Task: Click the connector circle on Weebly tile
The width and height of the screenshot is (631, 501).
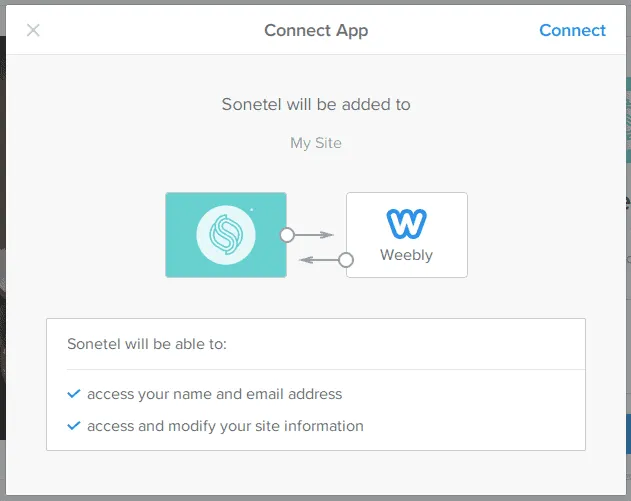Action: point(346,260)
